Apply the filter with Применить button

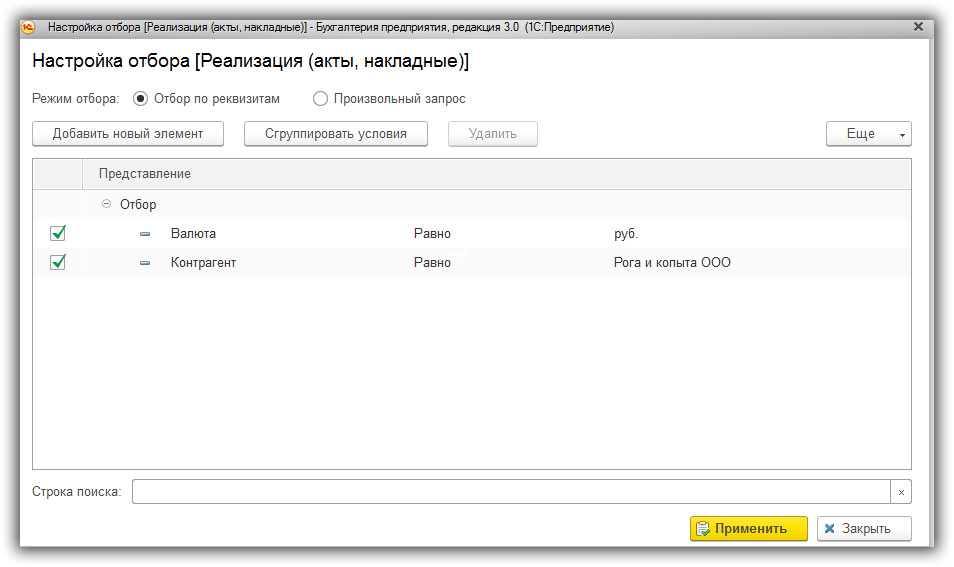748,529
